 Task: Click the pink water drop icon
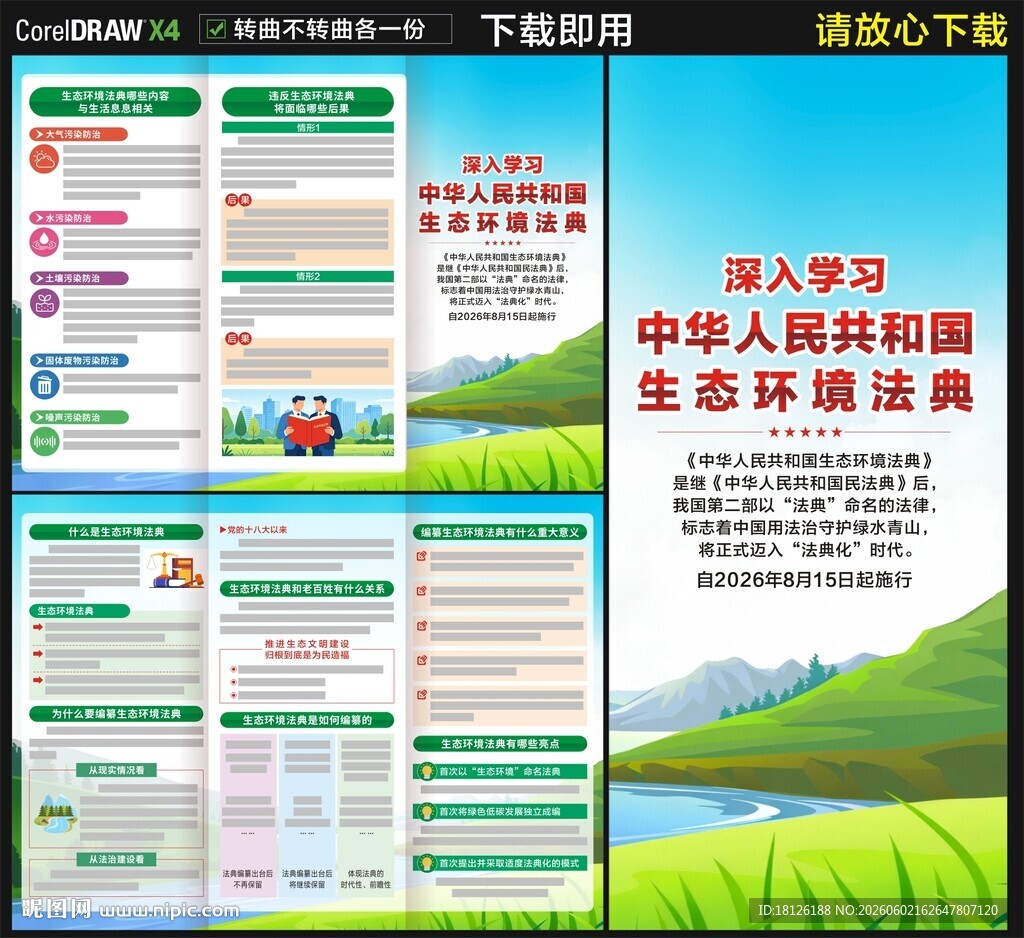pyautogui.click(x=44, y=242)
